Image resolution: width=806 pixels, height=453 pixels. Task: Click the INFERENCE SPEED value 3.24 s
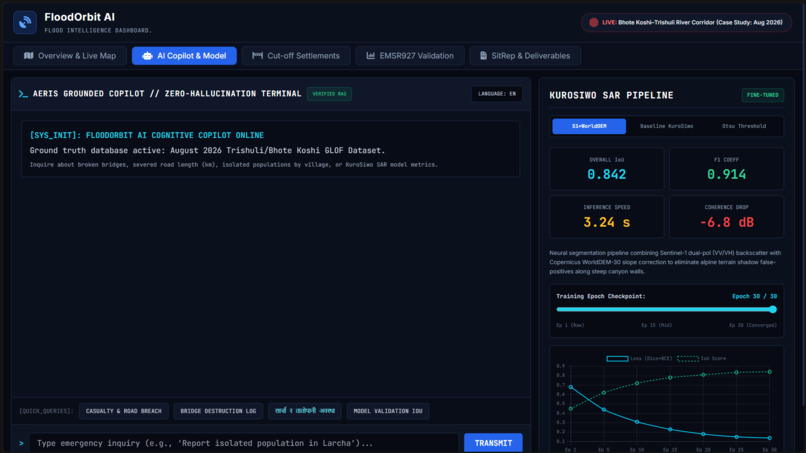pyautogui.click(x=607, y=222)
